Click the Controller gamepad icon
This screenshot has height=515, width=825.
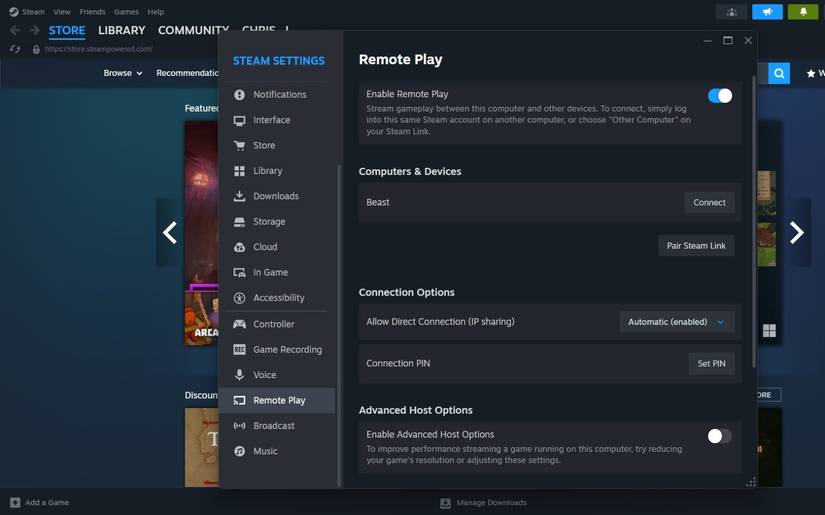(x=239, y=324)
